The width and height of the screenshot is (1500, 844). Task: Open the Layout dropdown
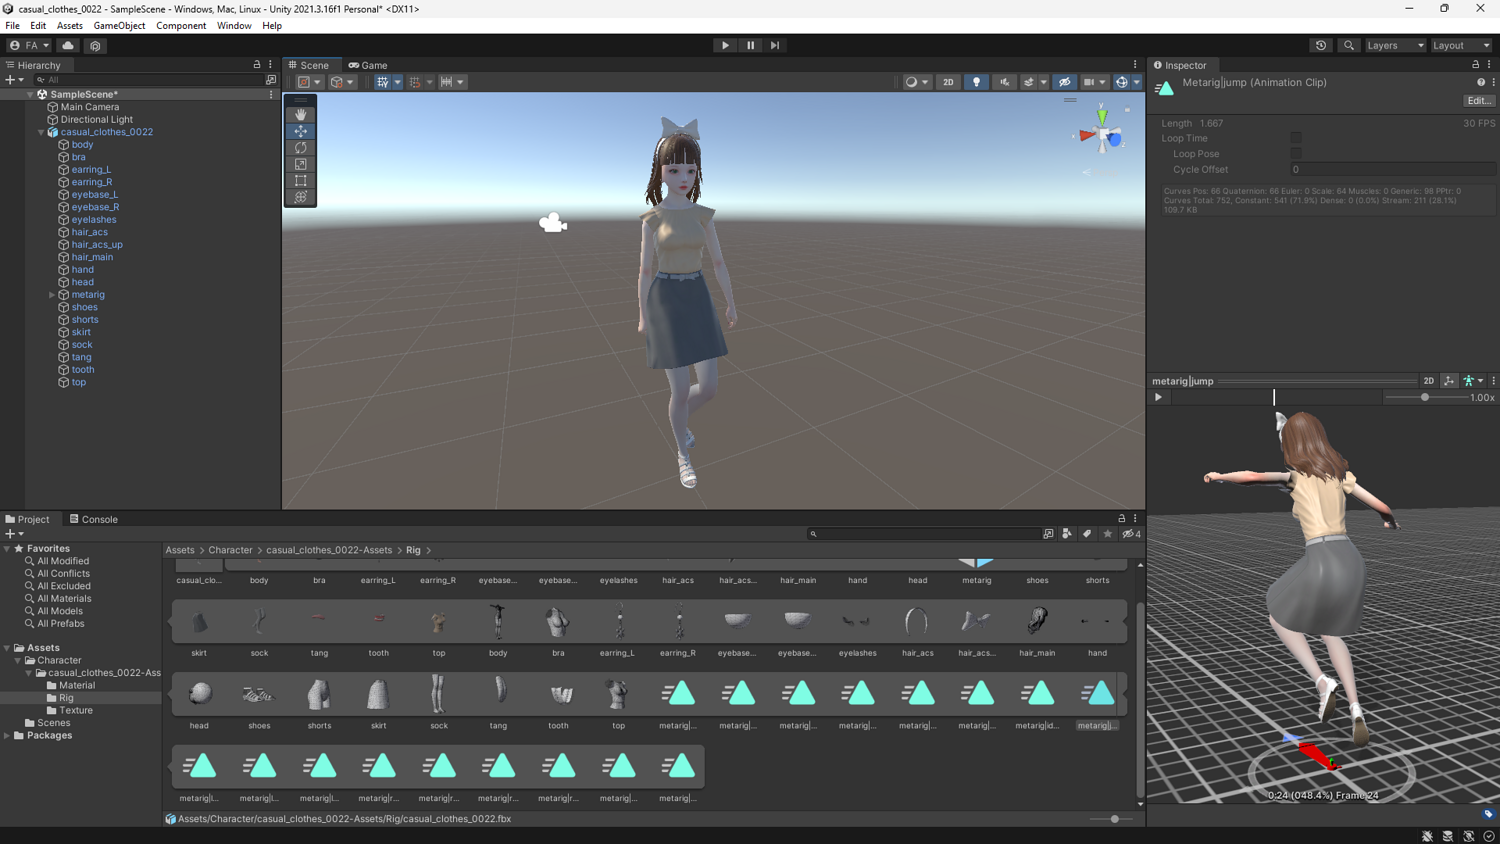point(1461,45)
